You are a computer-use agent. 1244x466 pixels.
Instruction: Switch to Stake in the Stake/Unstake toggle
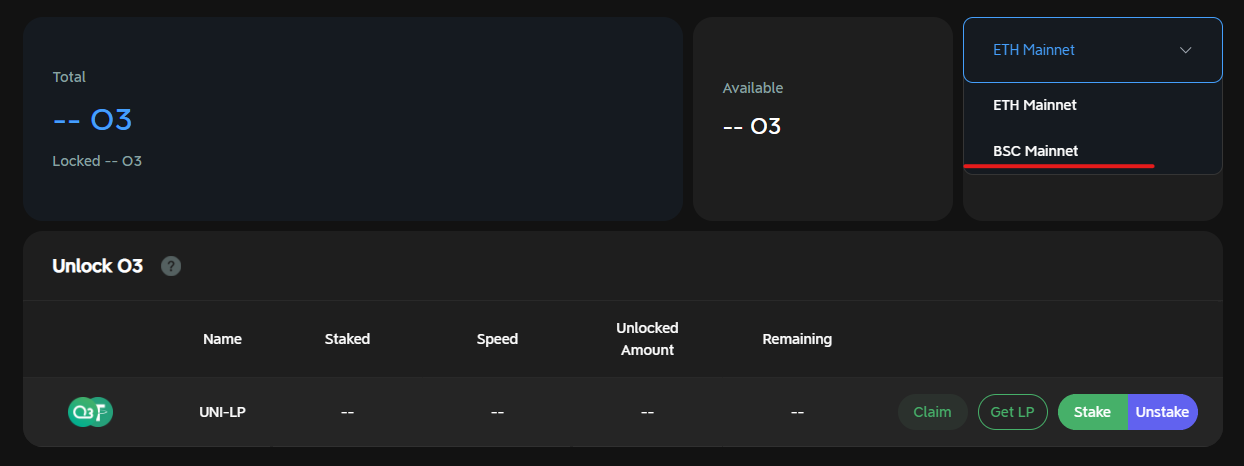click(1092, 412)
